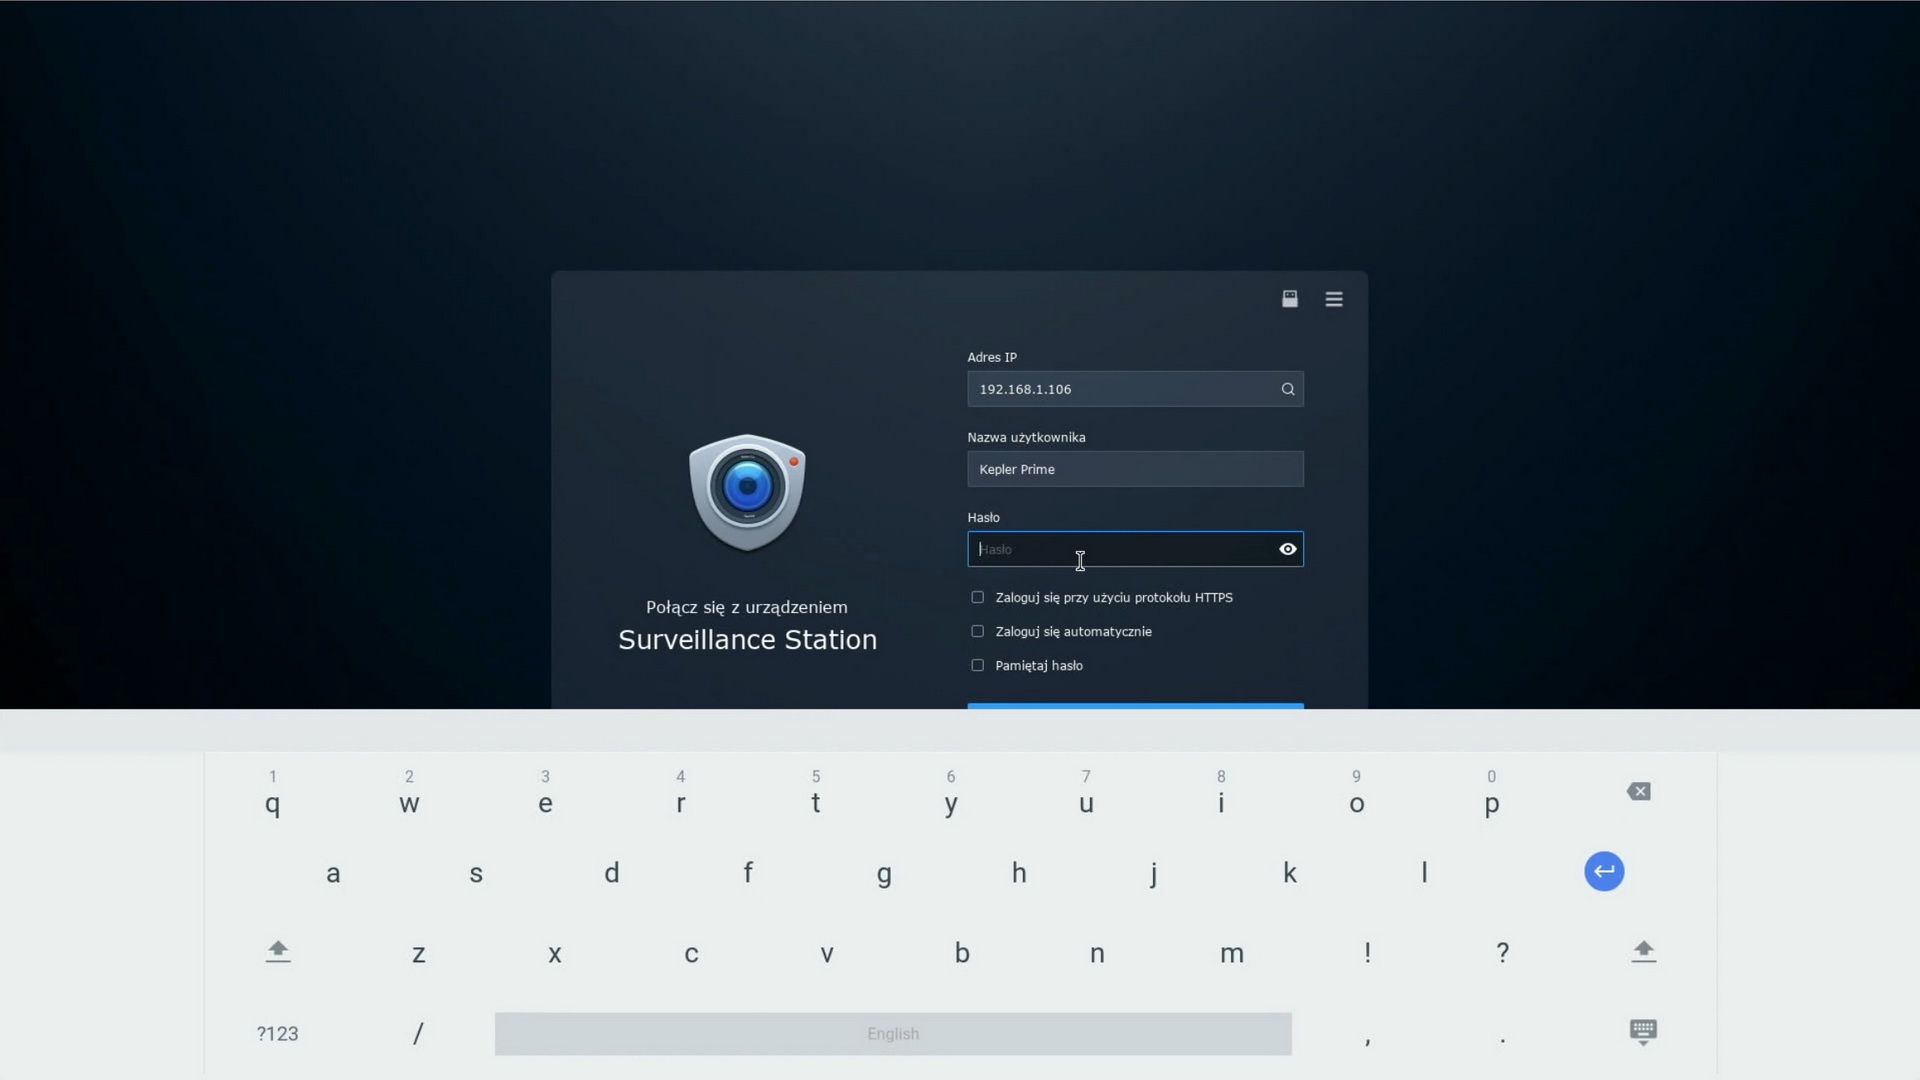The image size is (1920, 1080).
Task: Tap the slash key on keyboard
Action: click(418, 1034)
